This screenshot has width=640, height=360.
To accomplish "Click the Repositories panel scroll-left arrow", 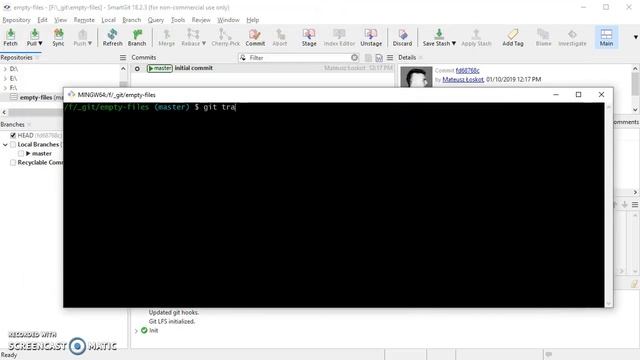I will pos(4,112).
